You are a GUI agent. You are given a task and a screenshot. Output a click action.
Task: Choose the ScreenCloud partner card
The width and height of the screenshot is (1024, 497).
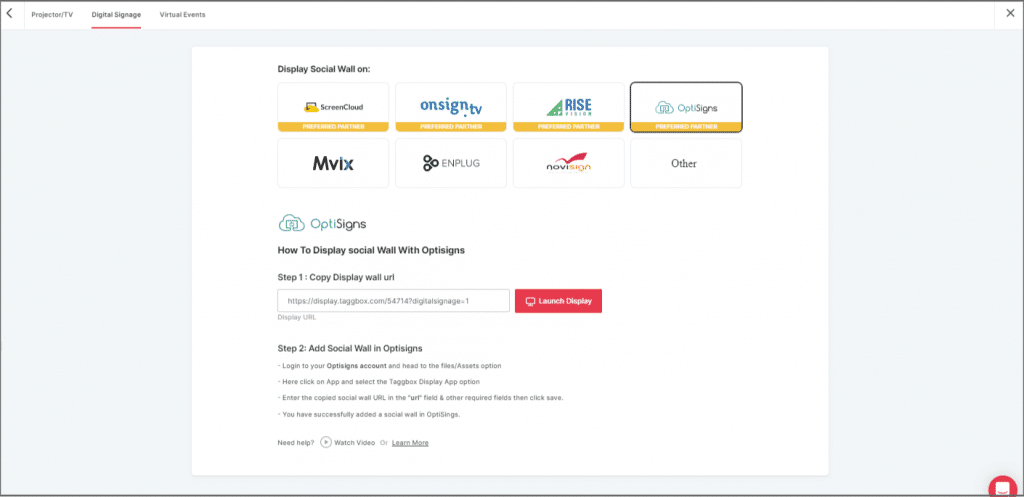click(x=333, y=107)
